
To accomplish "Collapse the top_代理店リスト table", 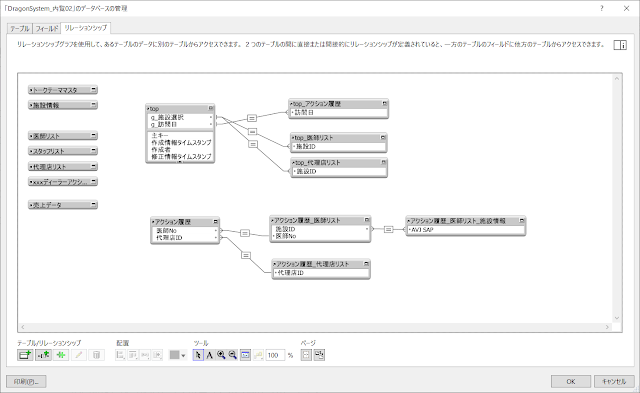I will [x=383, y=162].
